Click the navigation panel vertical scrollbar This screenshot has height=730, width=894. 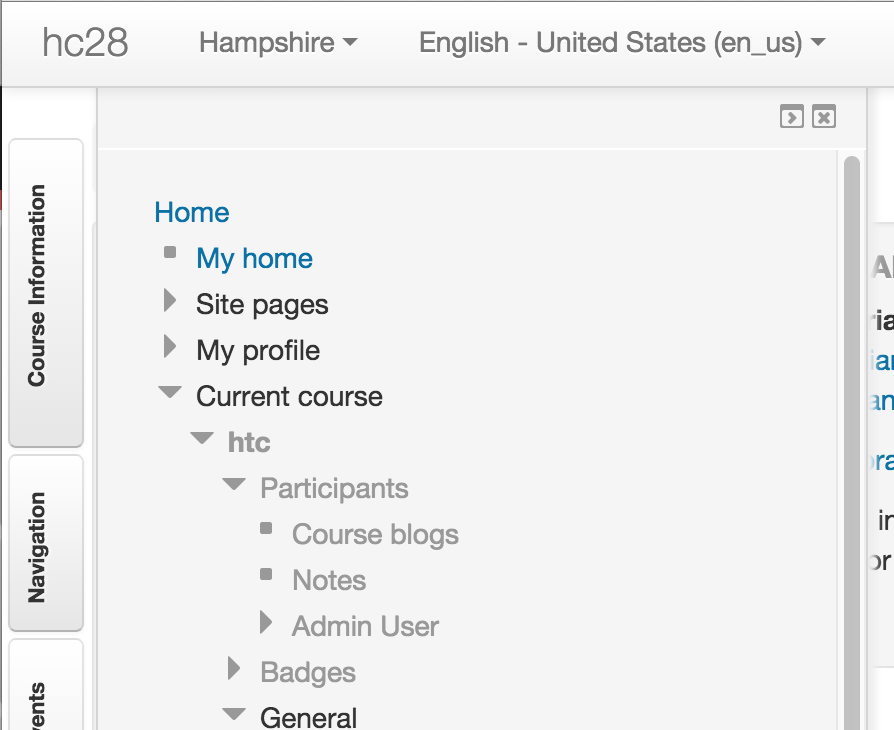852,443
